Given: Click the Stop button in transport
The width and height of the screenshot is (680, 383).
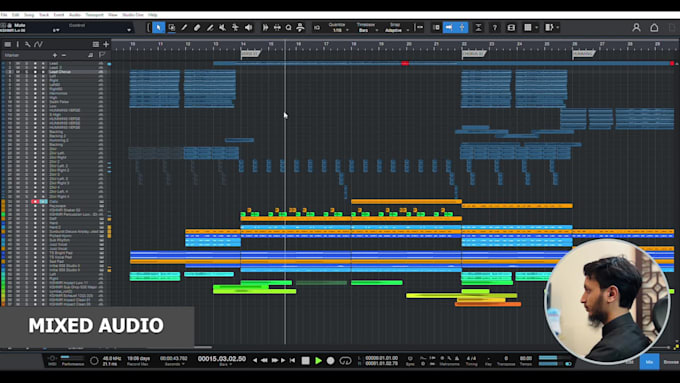Looking at the screenshot, I should [305, 360].
